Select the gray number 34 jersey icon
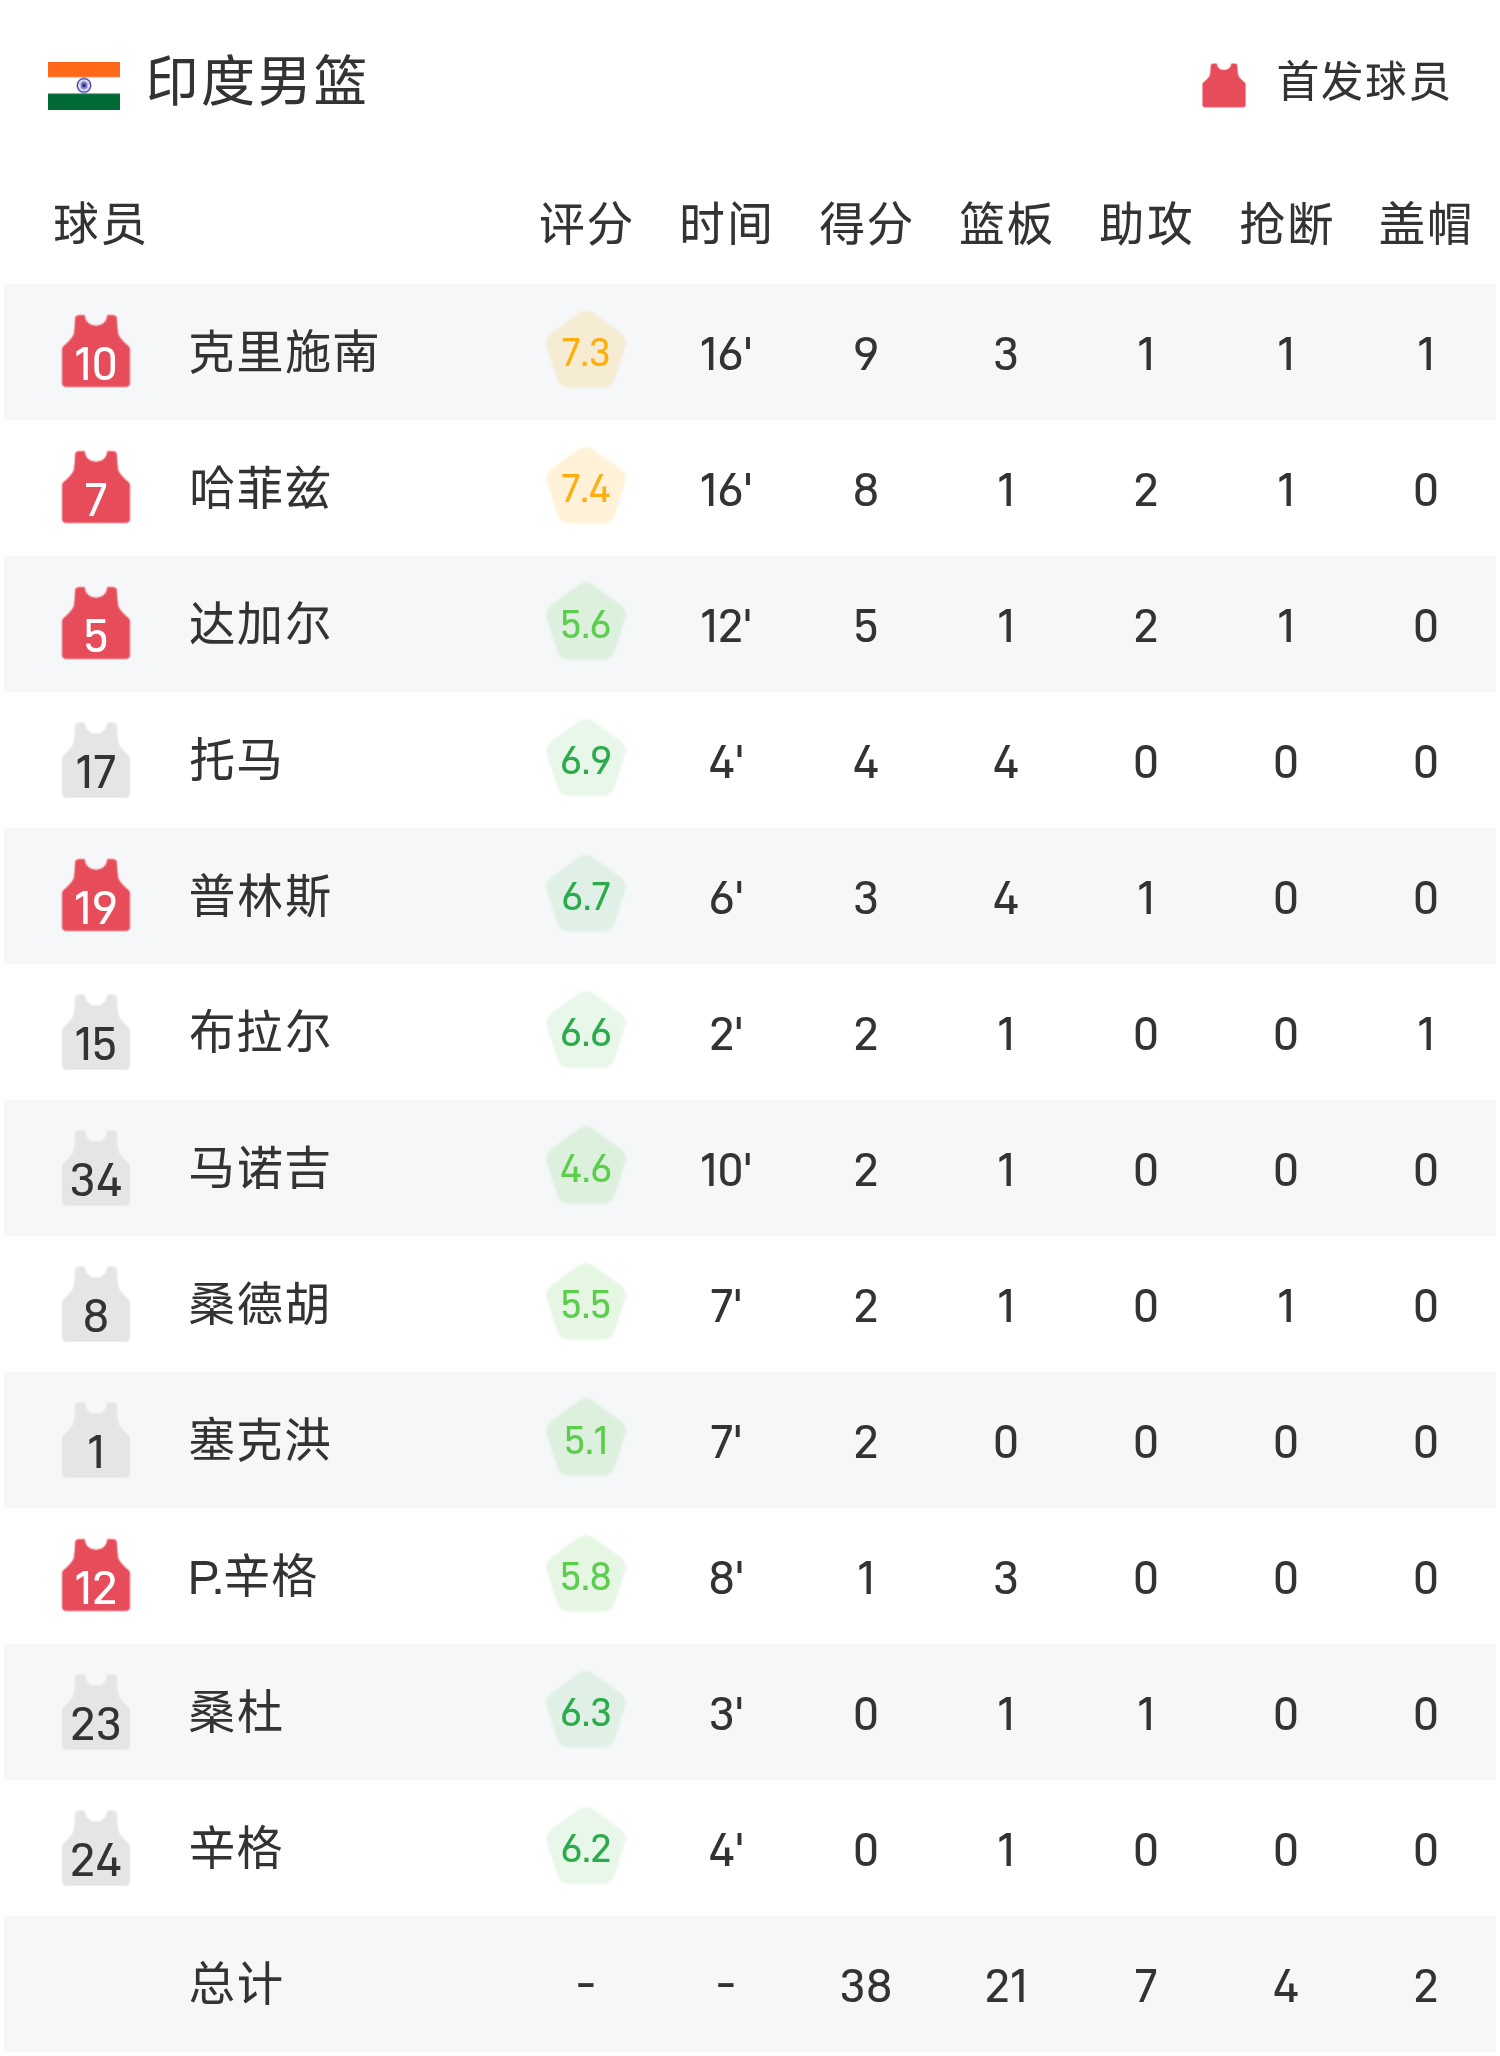Screen dimensions: 1500x2056 pyautogui.click(x=96, y=1169)
